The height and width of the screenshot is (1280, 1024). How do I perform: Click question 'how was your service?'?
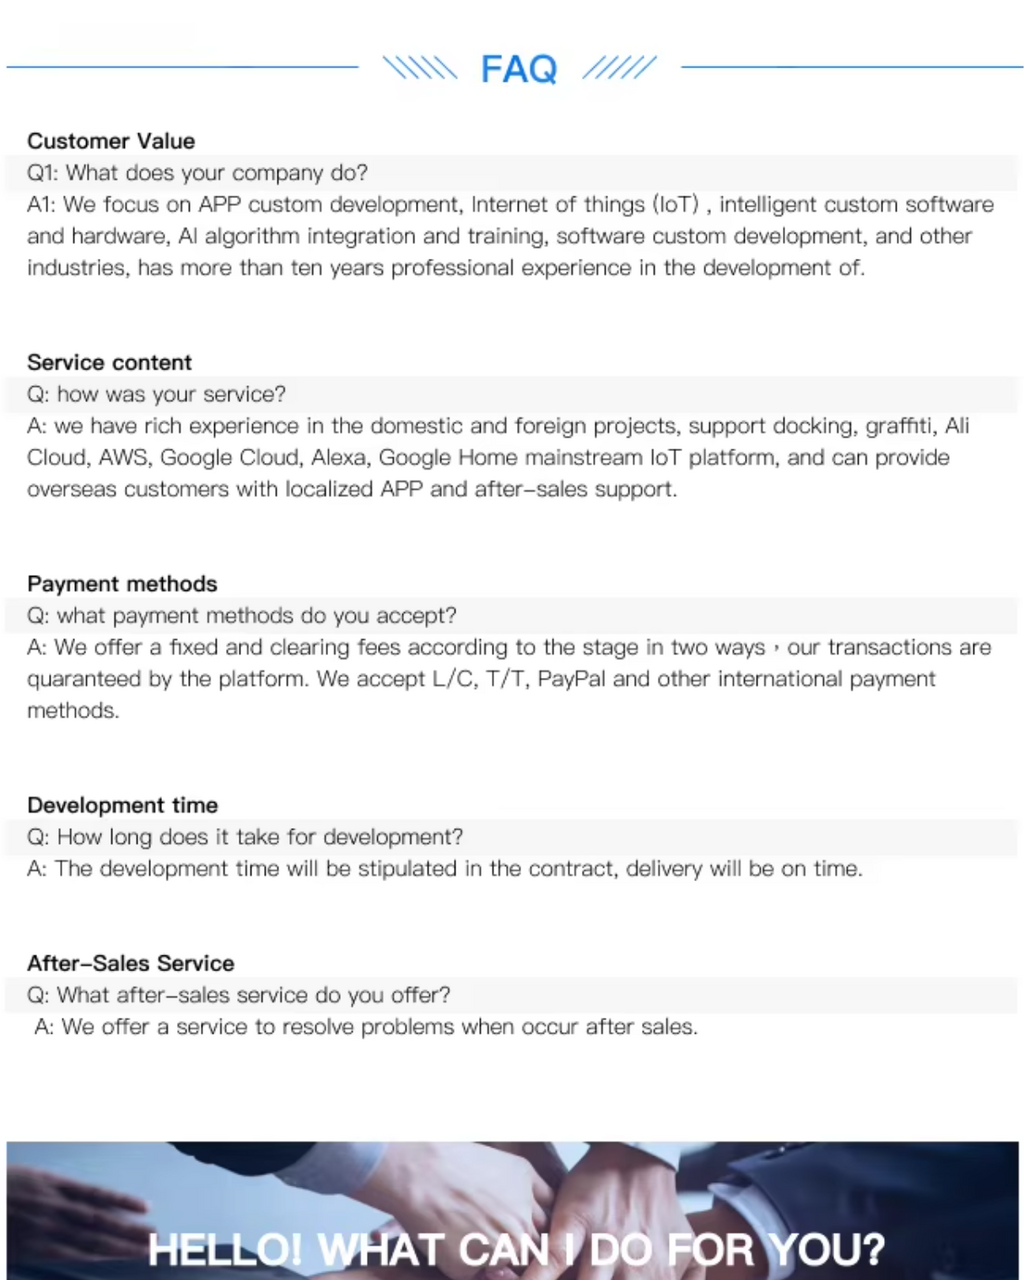(x=156, y=394)
